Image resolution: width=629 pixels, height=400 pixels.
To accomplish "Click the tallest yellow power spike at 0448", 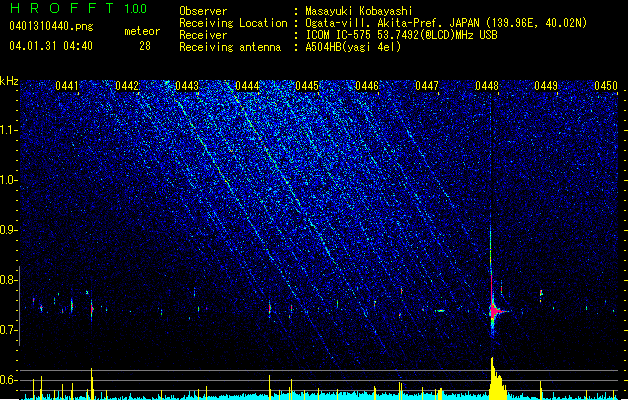I will tap(493, 378).
